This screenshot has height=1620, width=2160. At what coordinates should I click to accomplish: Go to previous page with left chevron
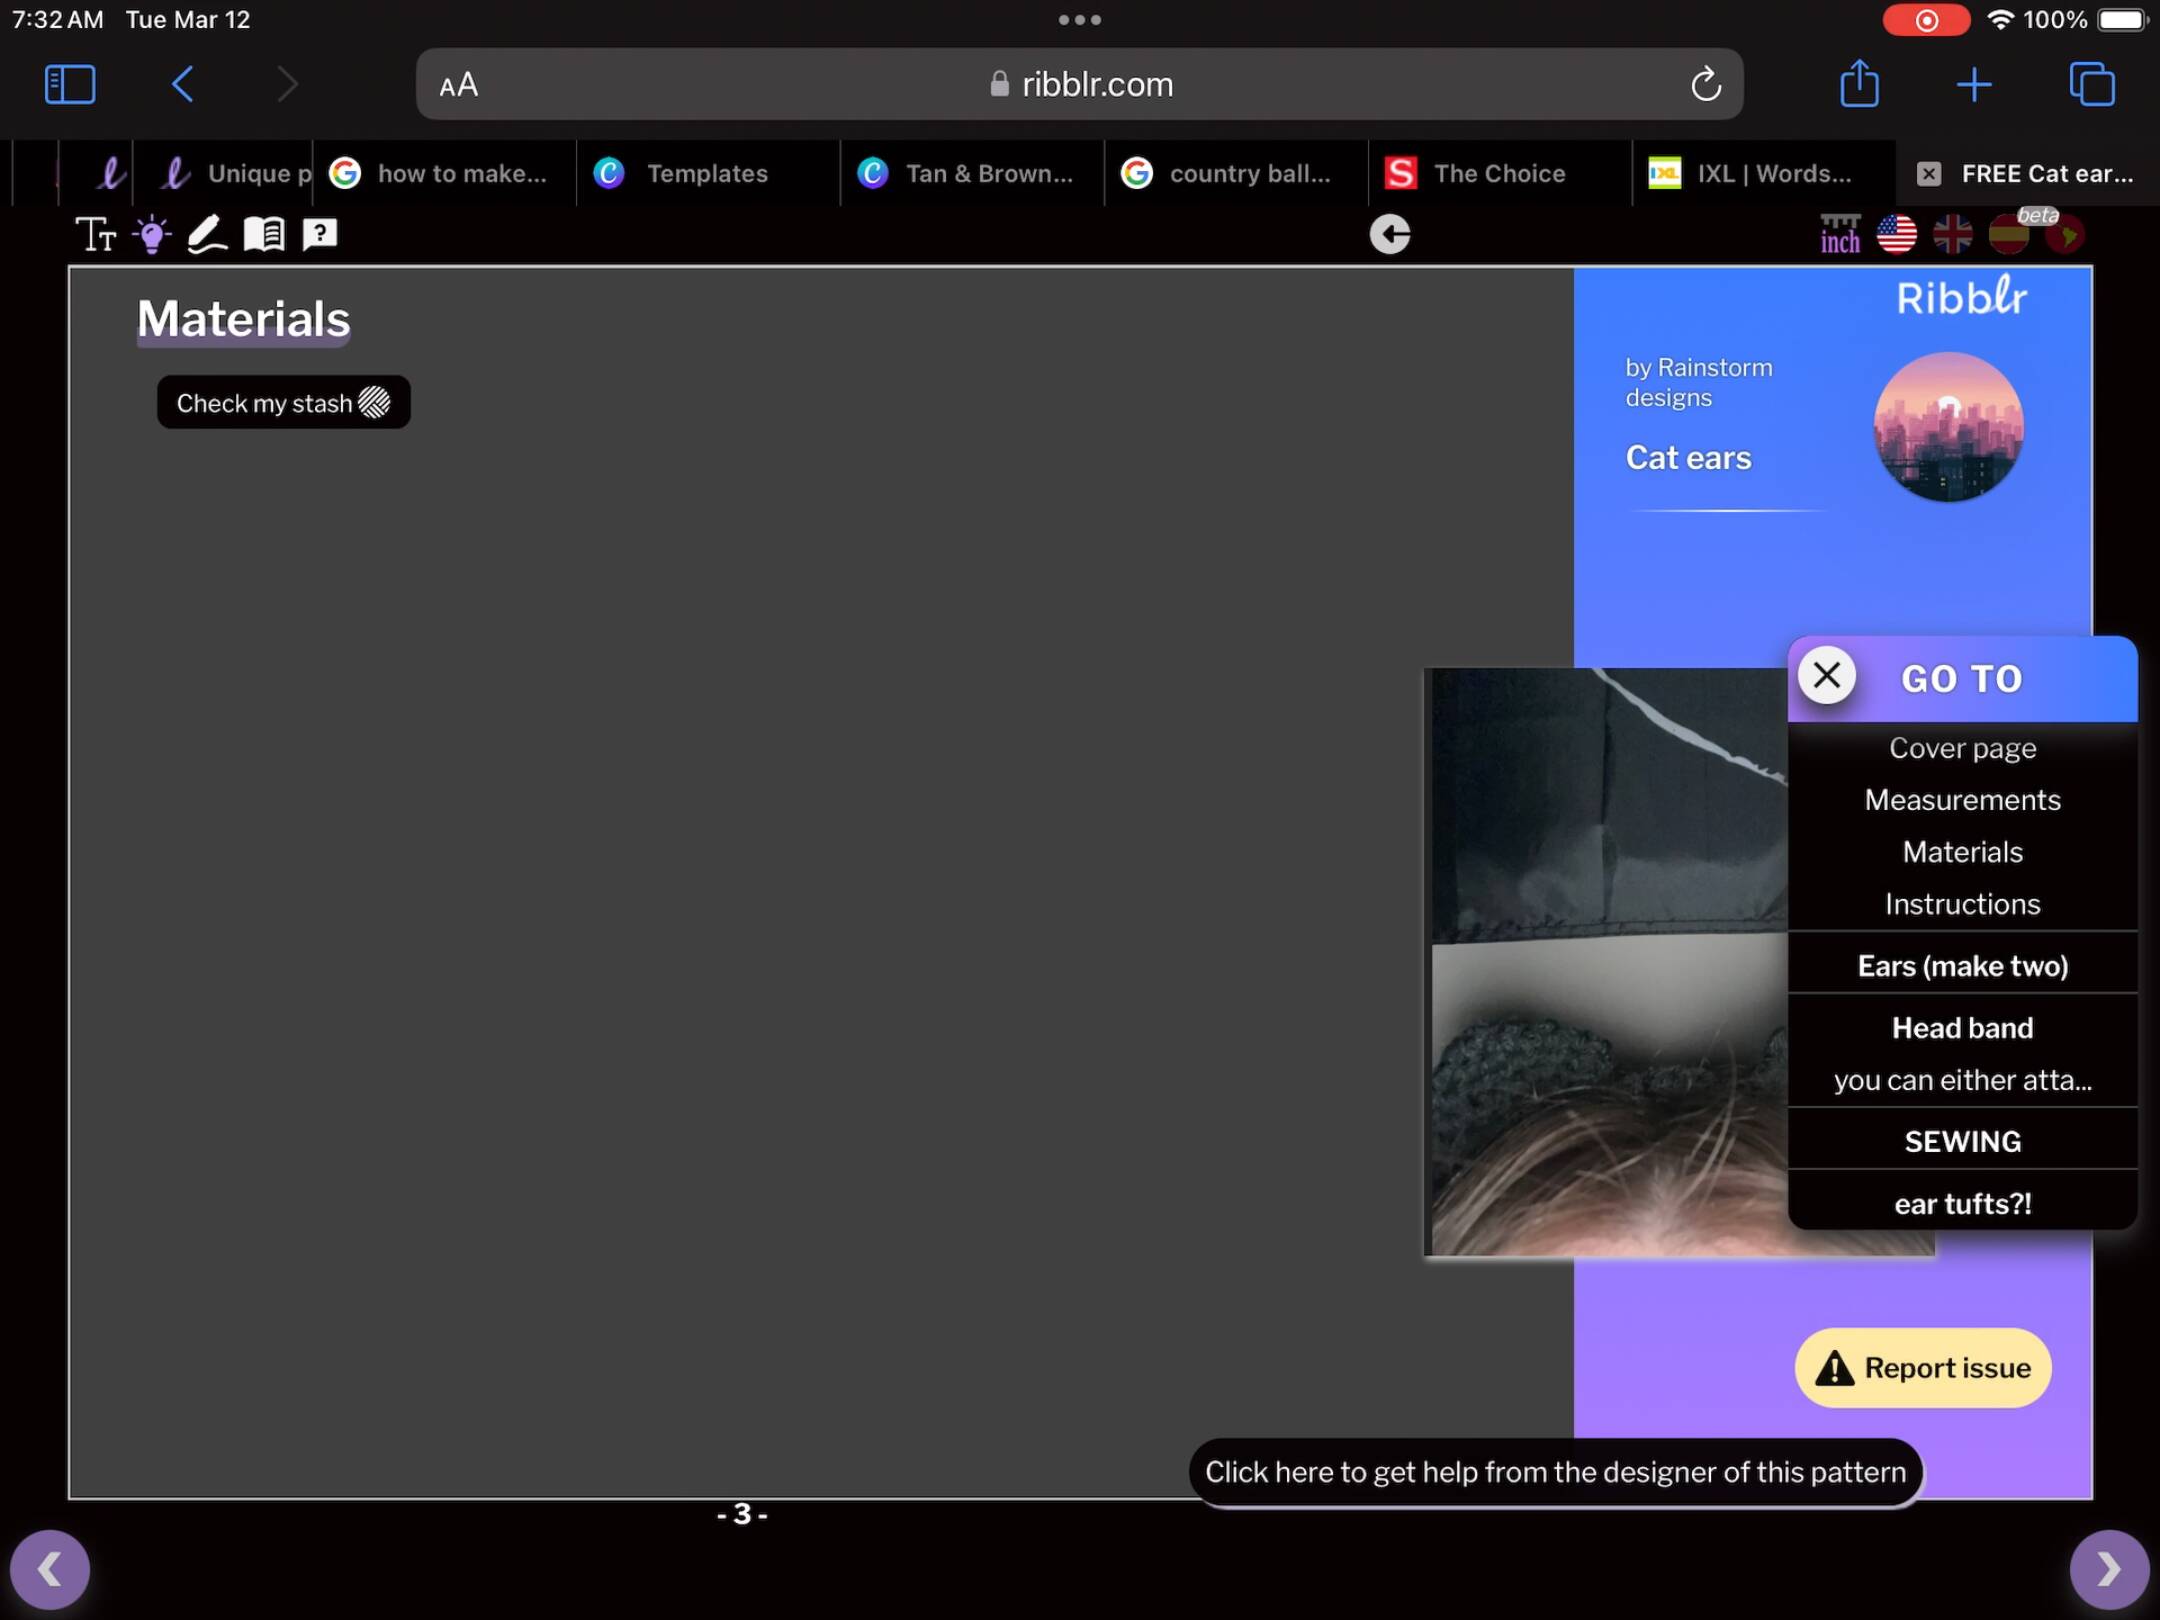tap(50, 1569)
